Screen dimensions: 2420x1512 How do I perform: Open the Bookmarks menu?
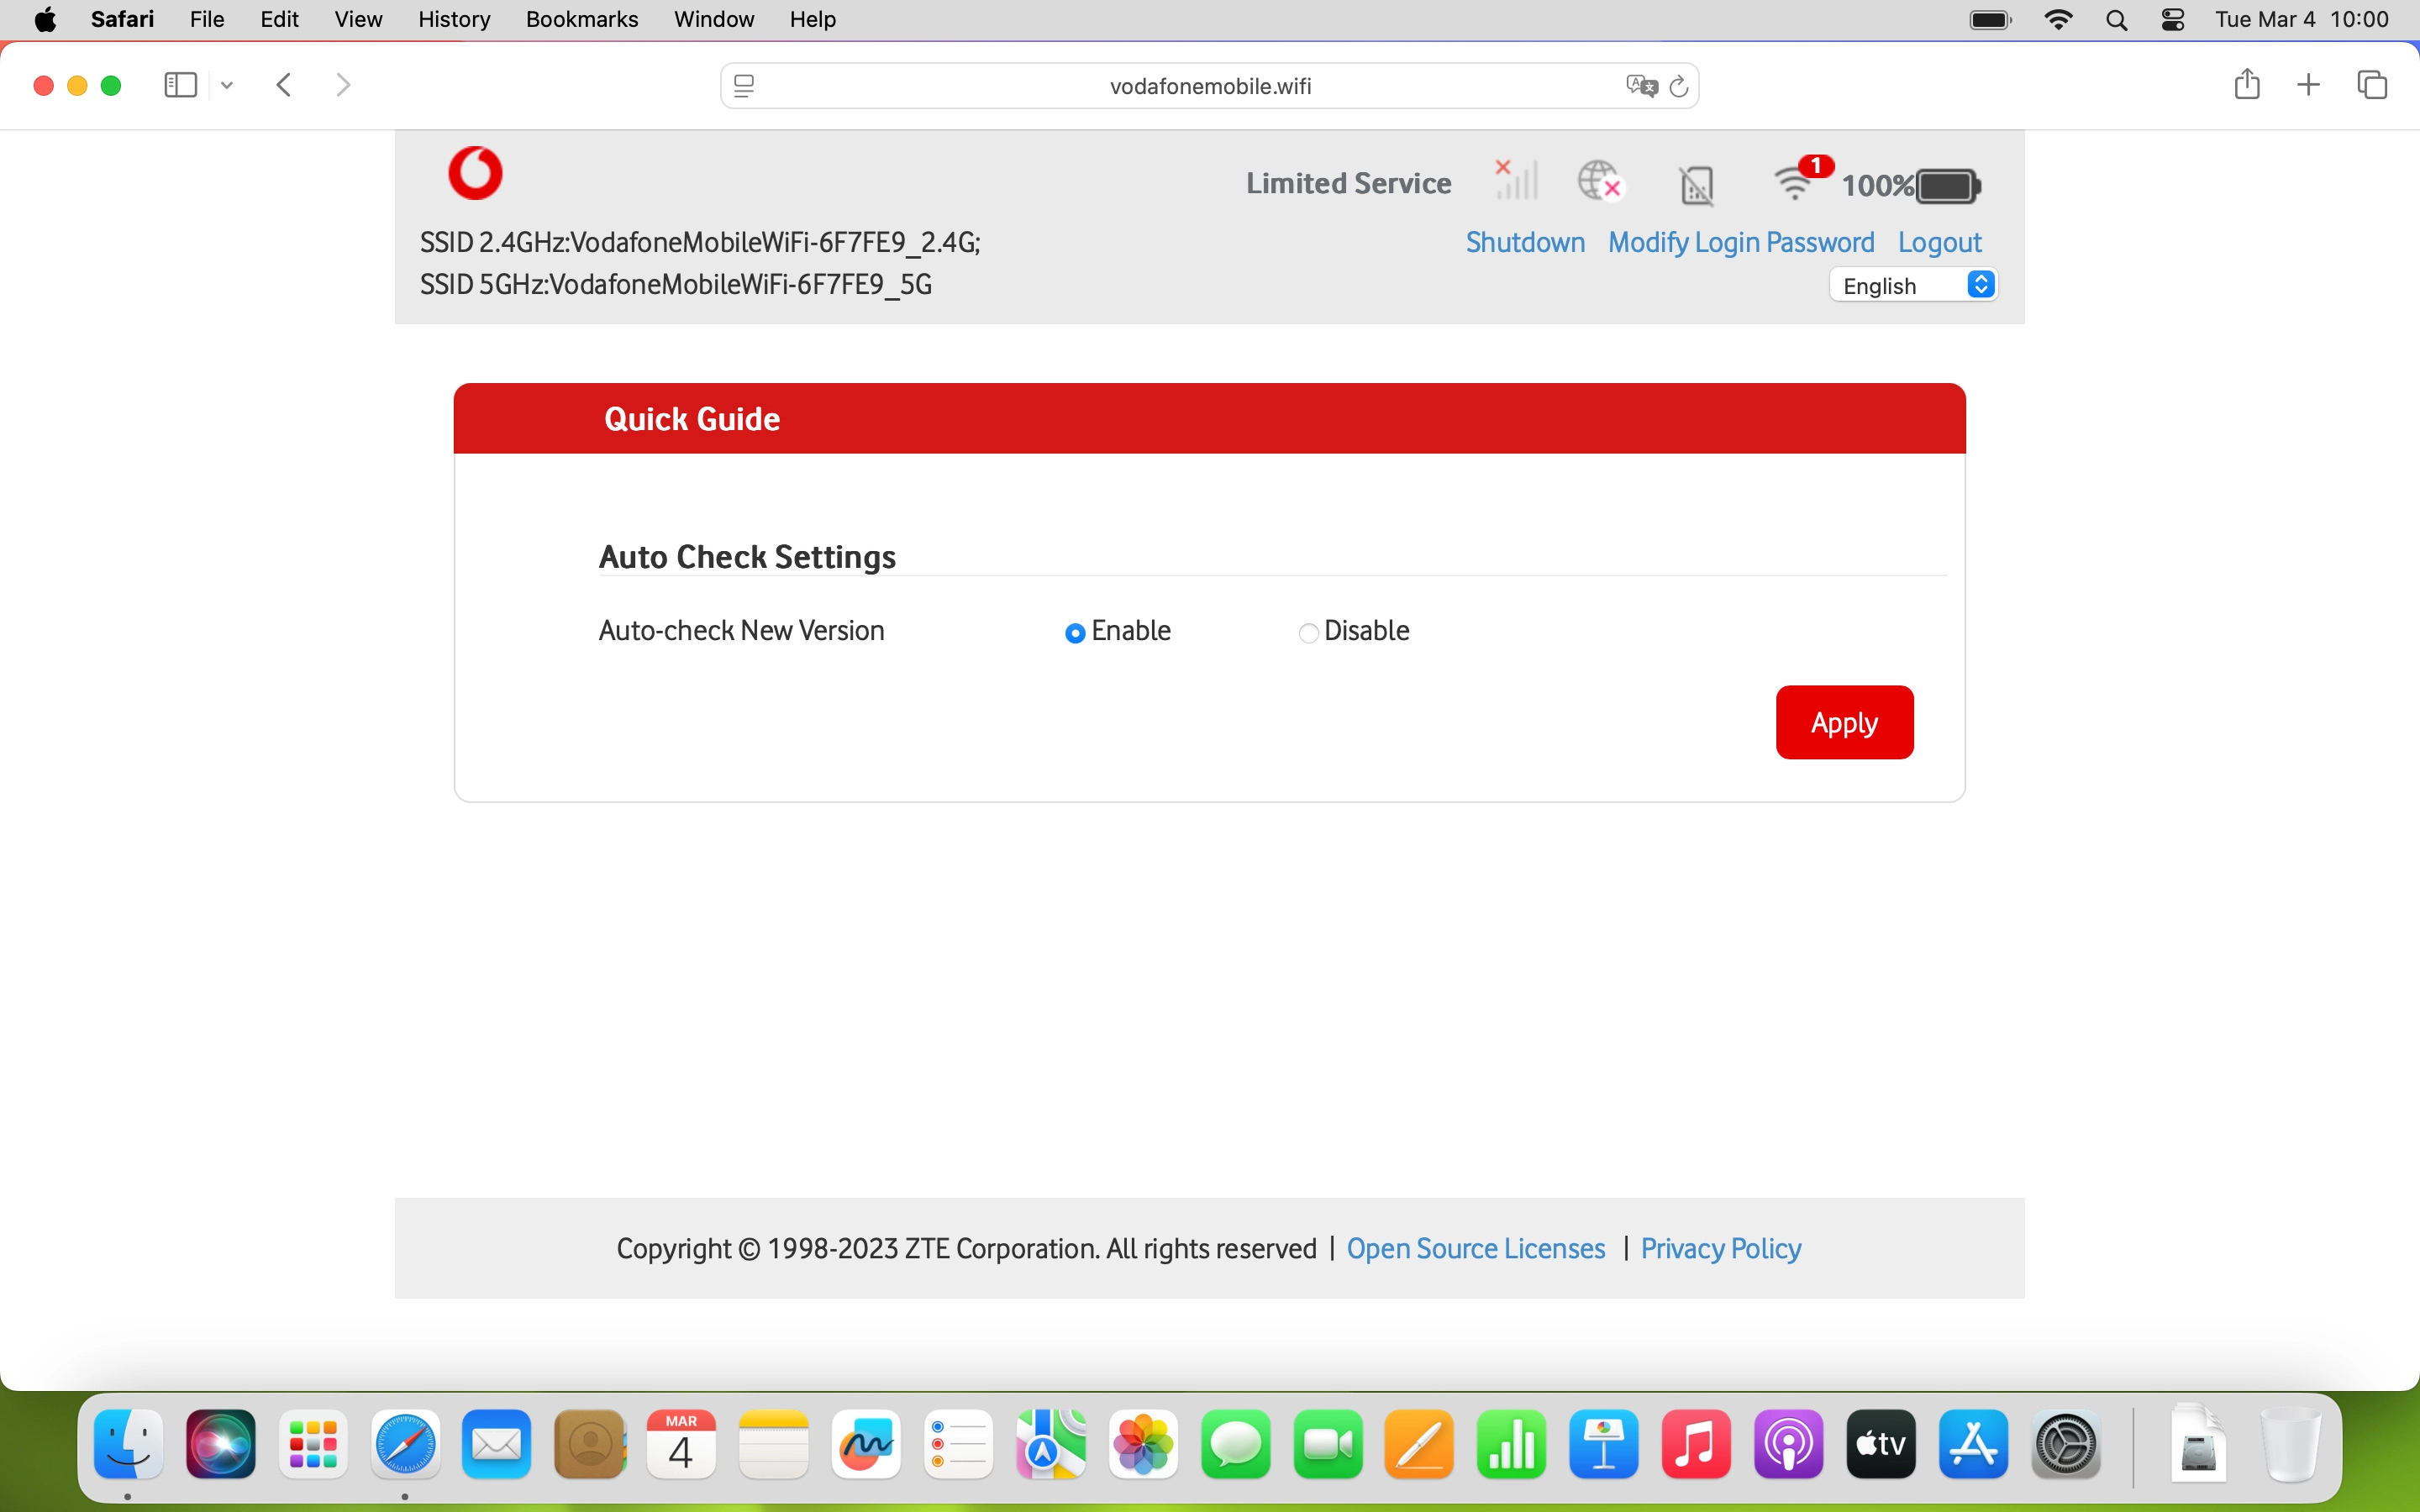click(581, 19)
